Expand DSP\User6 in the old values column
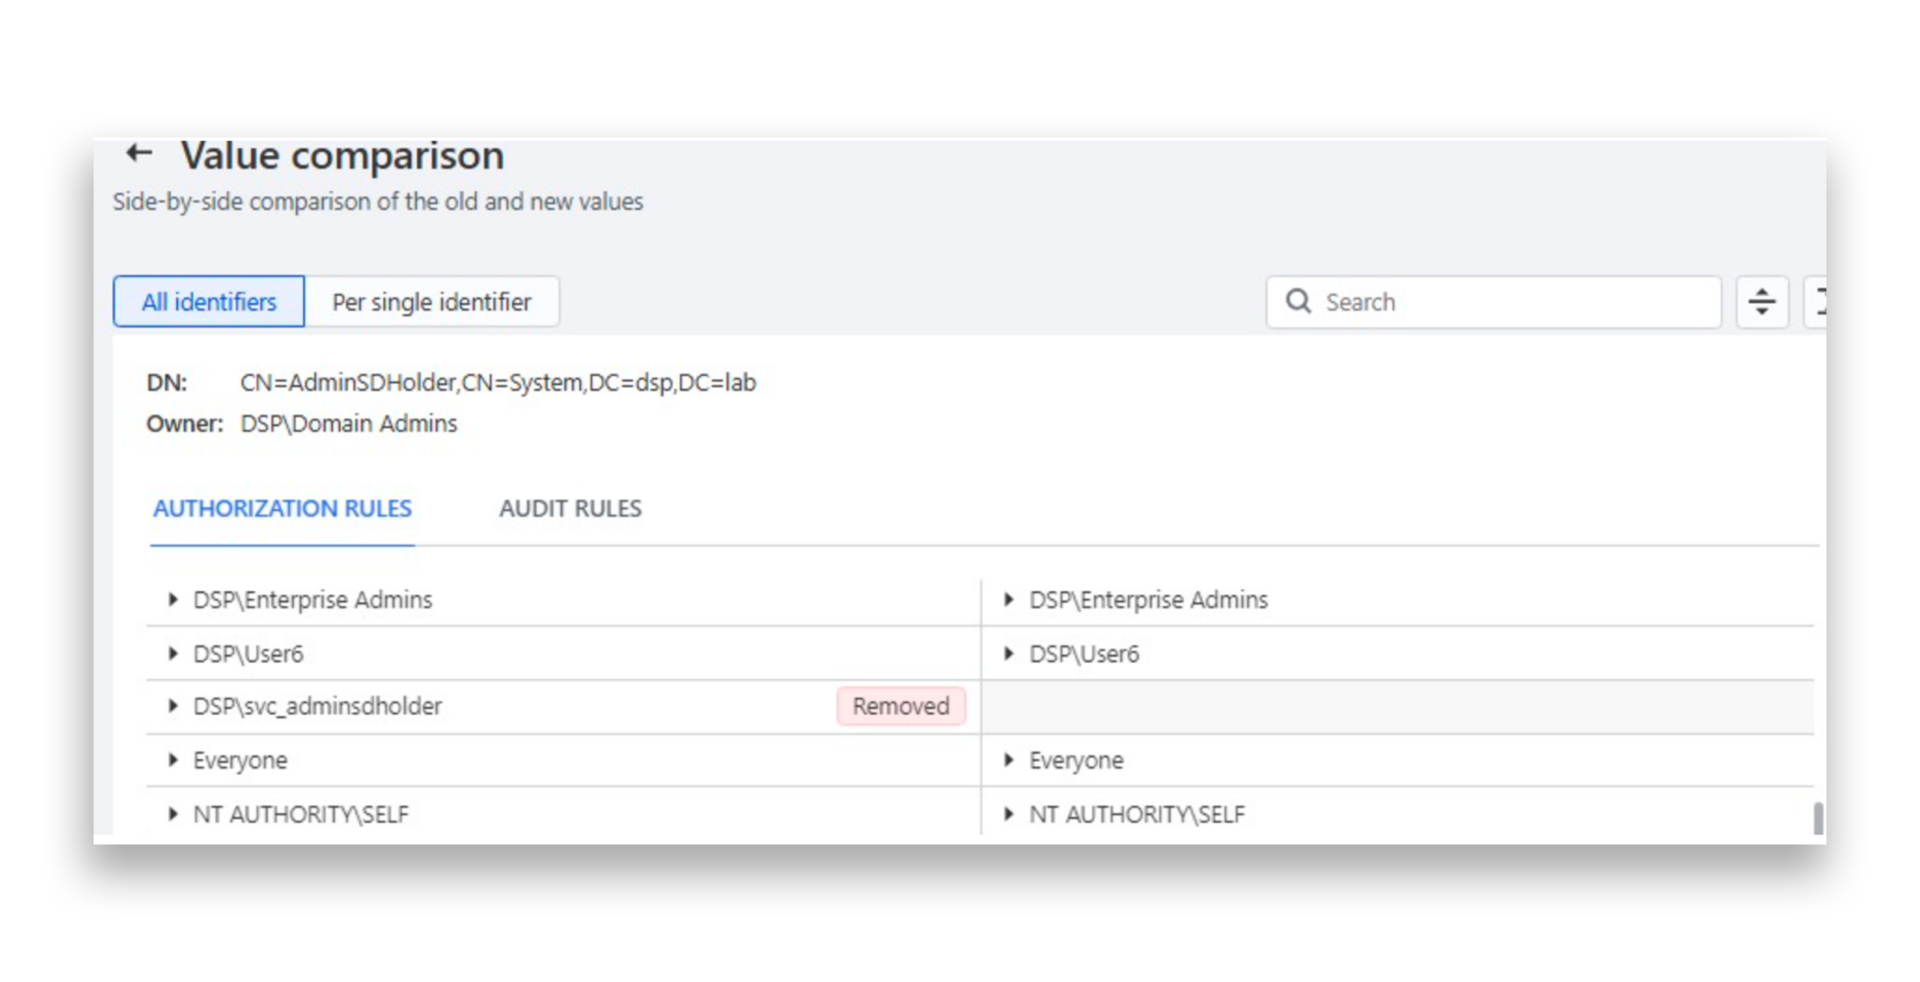 click(x=172, y=653)
